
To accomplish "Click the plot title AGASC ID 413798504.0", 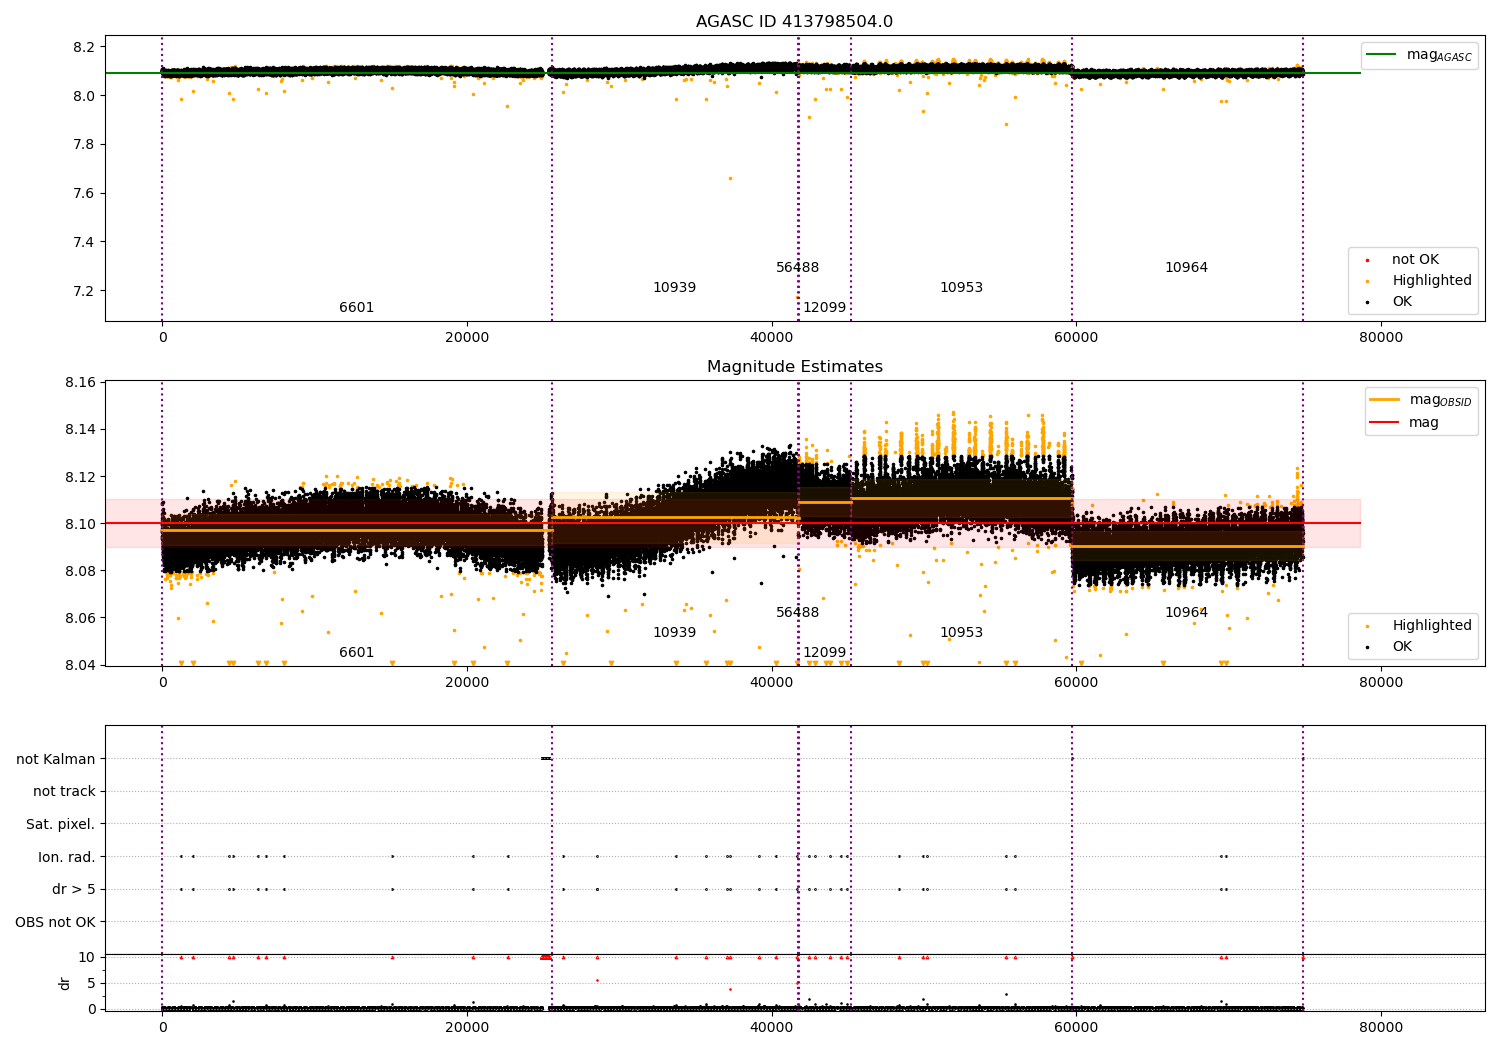I will click(794, 22).
